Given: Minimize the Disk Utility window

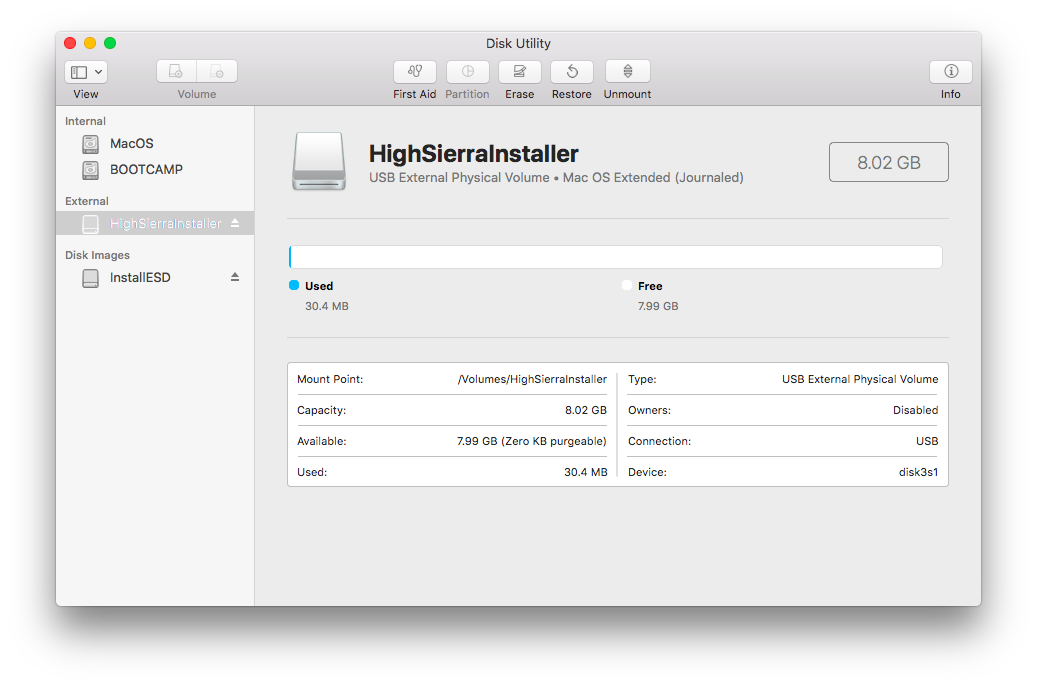Looking at the screenshot, I should (x=90, y=43).
